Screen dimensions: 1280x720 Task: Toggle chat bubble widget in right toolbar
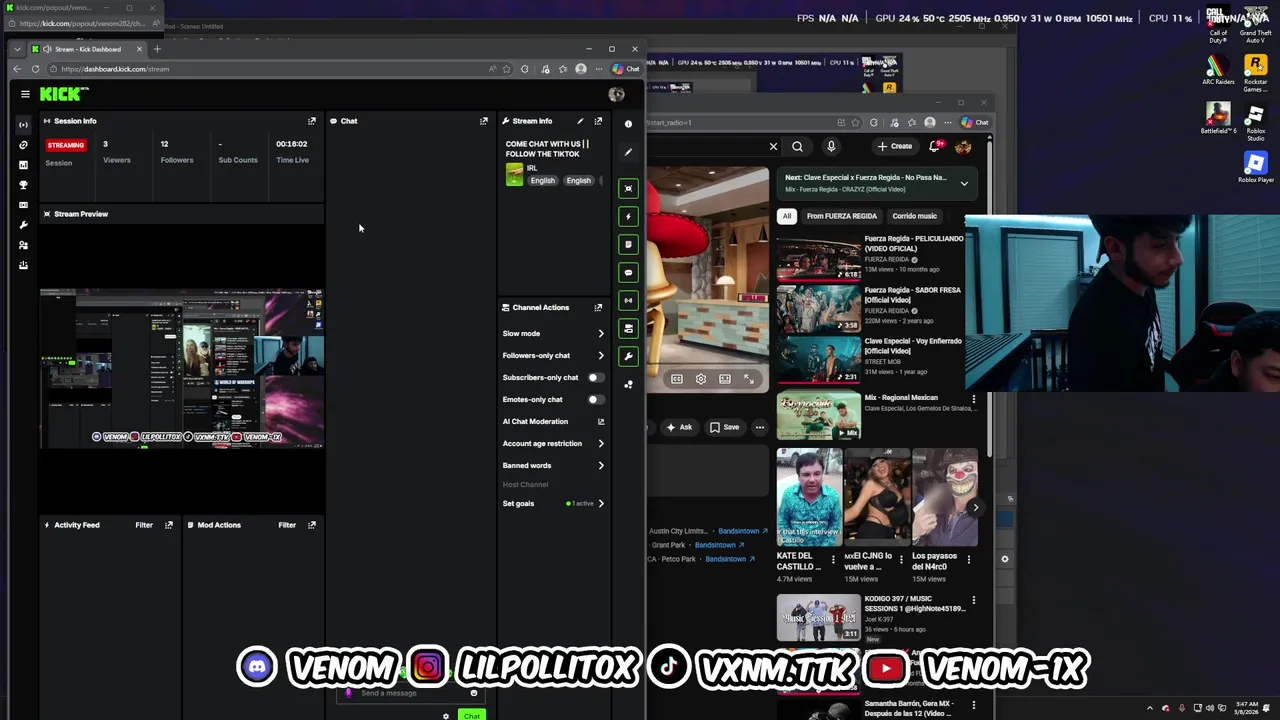click(628, 272)
